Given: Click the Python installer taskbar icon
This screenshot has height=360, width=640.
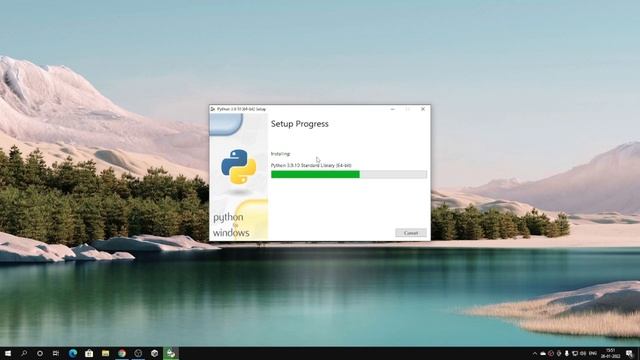Looking at the screenshot, I should coord(171,353).
